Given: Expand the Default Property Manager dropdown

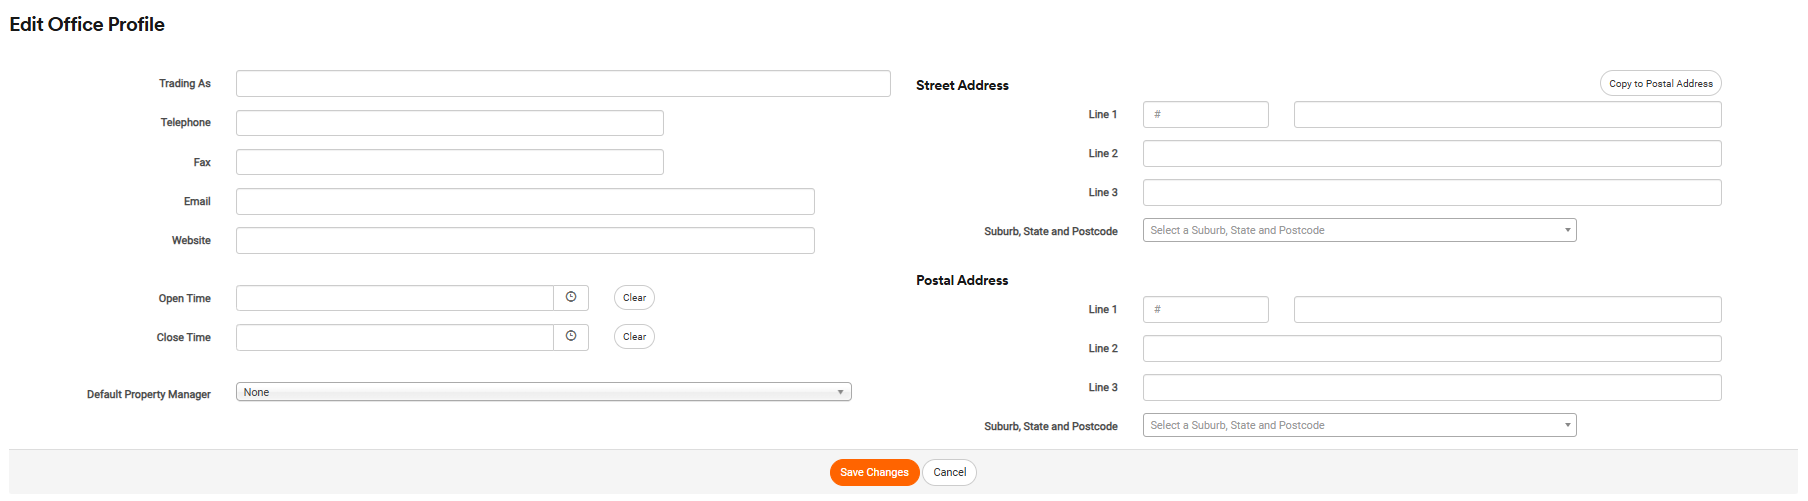Looking at the screenshot, I should (543, 392).
